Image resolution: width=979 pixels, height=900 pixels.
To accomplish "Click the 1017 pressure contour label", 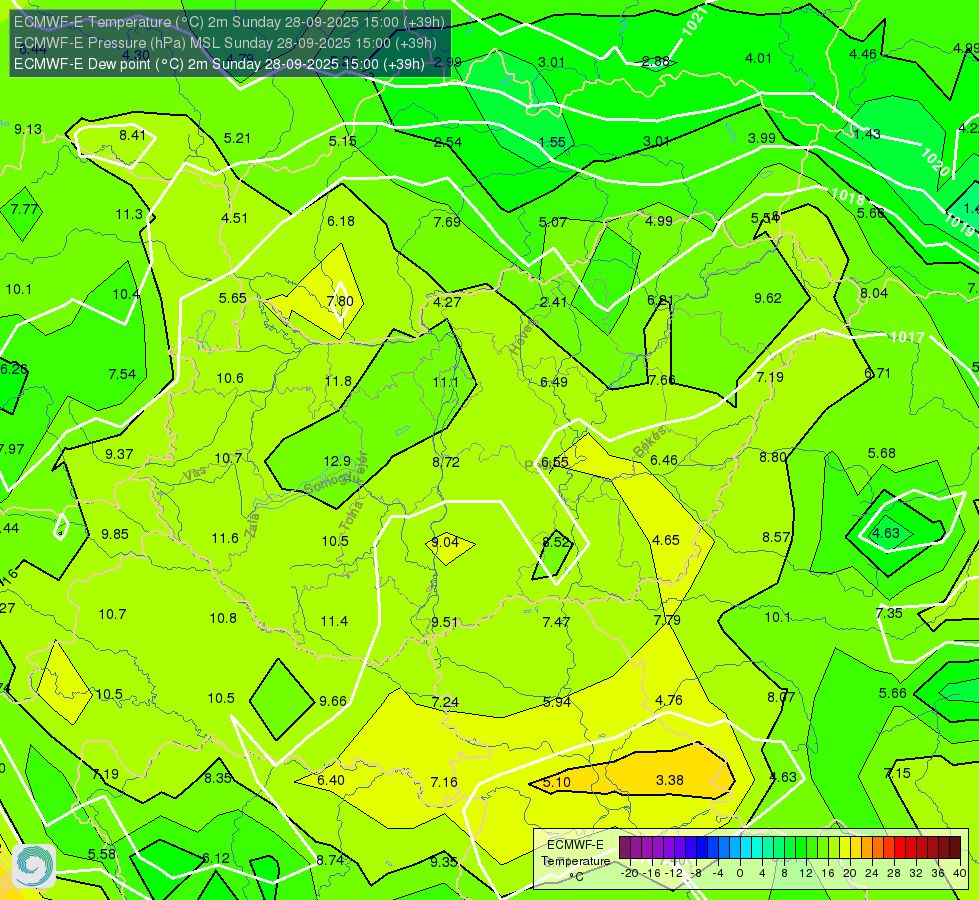I will (907, 337).
